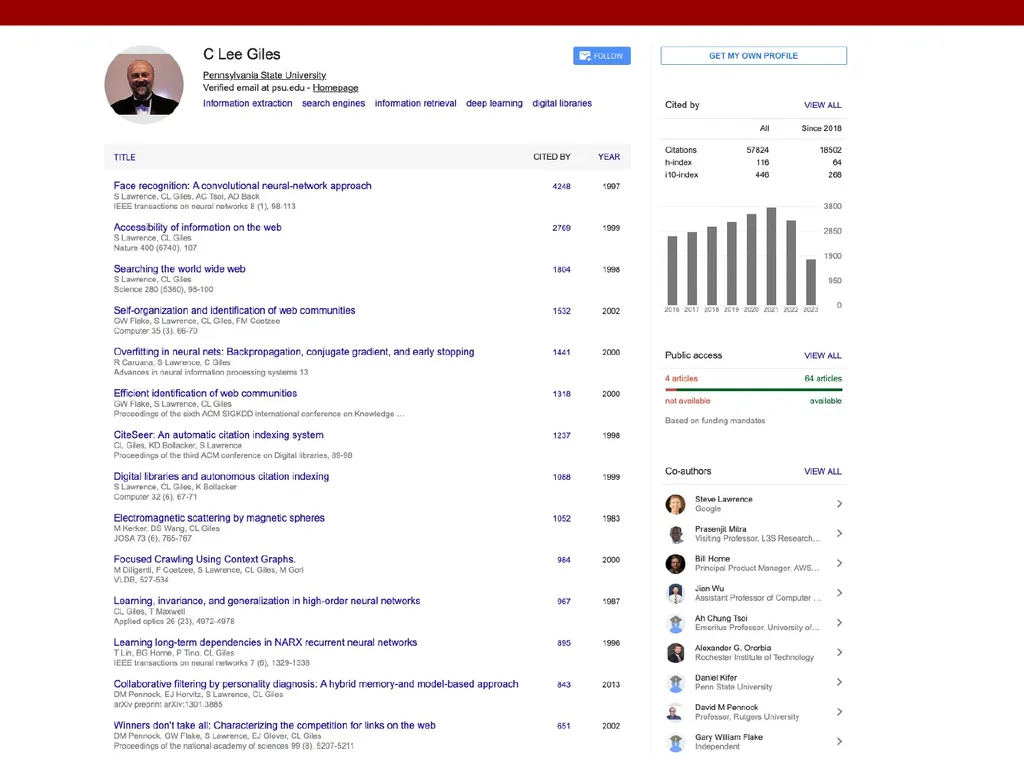Image resolution: width=1024 pixels, height=768 pixels.
Task: Click Ah Chung Tsoi's avatar icon
Action: point(675,623)
